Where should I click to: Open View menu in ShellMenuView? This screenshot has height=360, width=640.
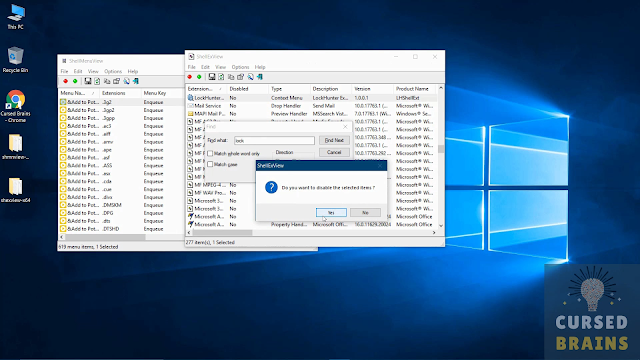point(93,71)
